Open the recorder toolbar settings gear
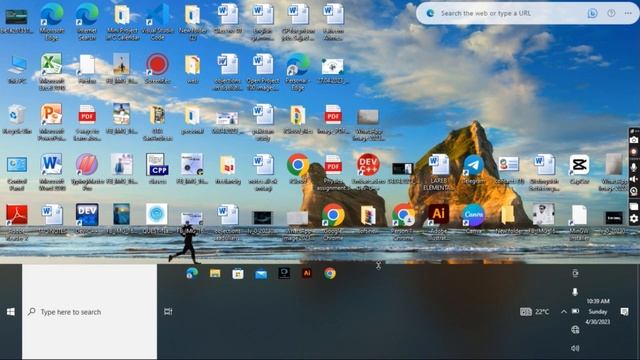The image size is (640, 360). pos(634,219)
